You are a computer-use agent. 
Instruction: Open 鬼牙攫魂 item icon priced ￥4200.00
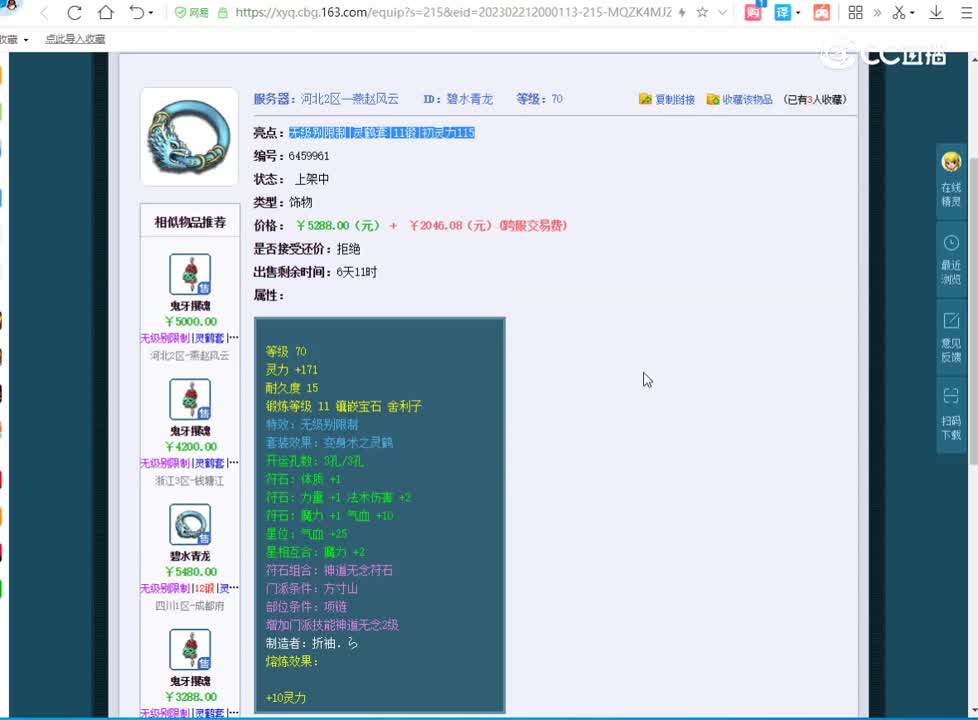(190, 399)
